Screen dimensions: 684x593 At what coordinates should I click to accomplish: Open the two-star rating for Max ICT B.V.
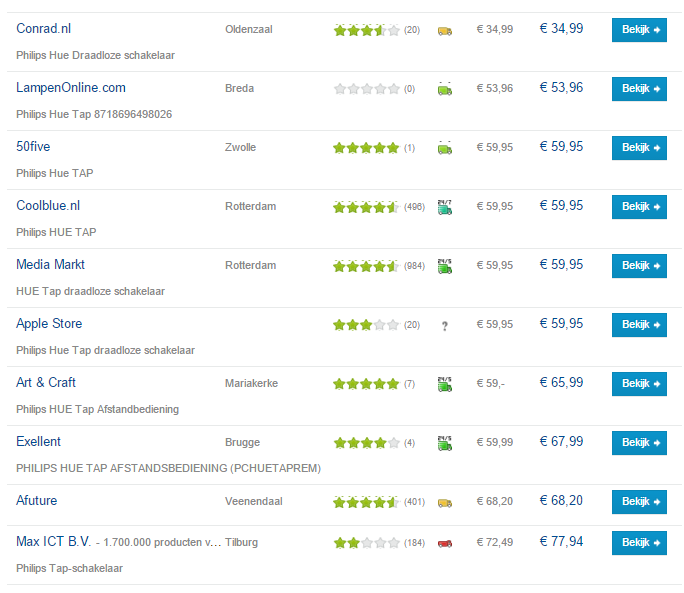click(366, 543)
